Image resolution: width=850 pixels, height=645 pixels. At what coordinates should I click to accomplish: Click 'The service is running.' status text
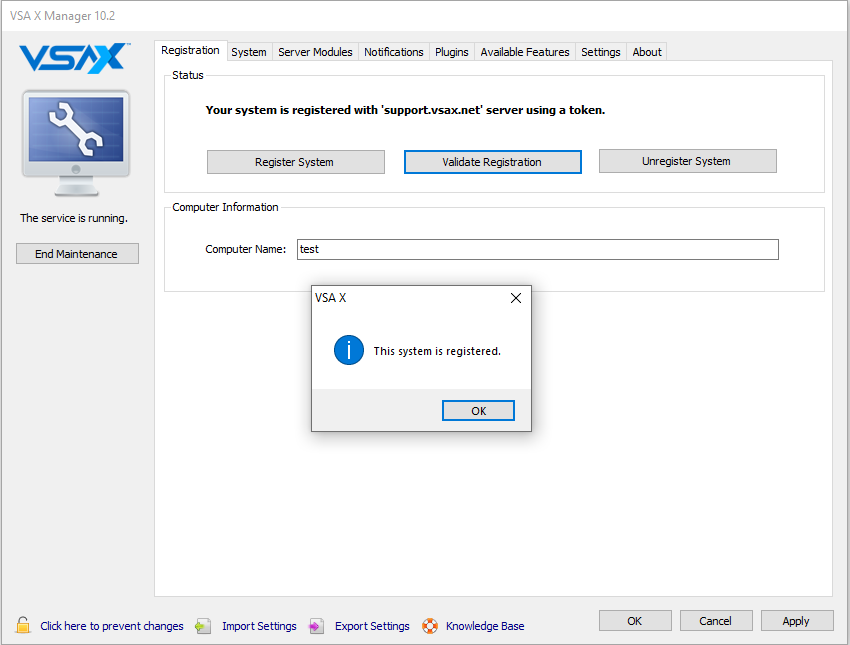74,218
